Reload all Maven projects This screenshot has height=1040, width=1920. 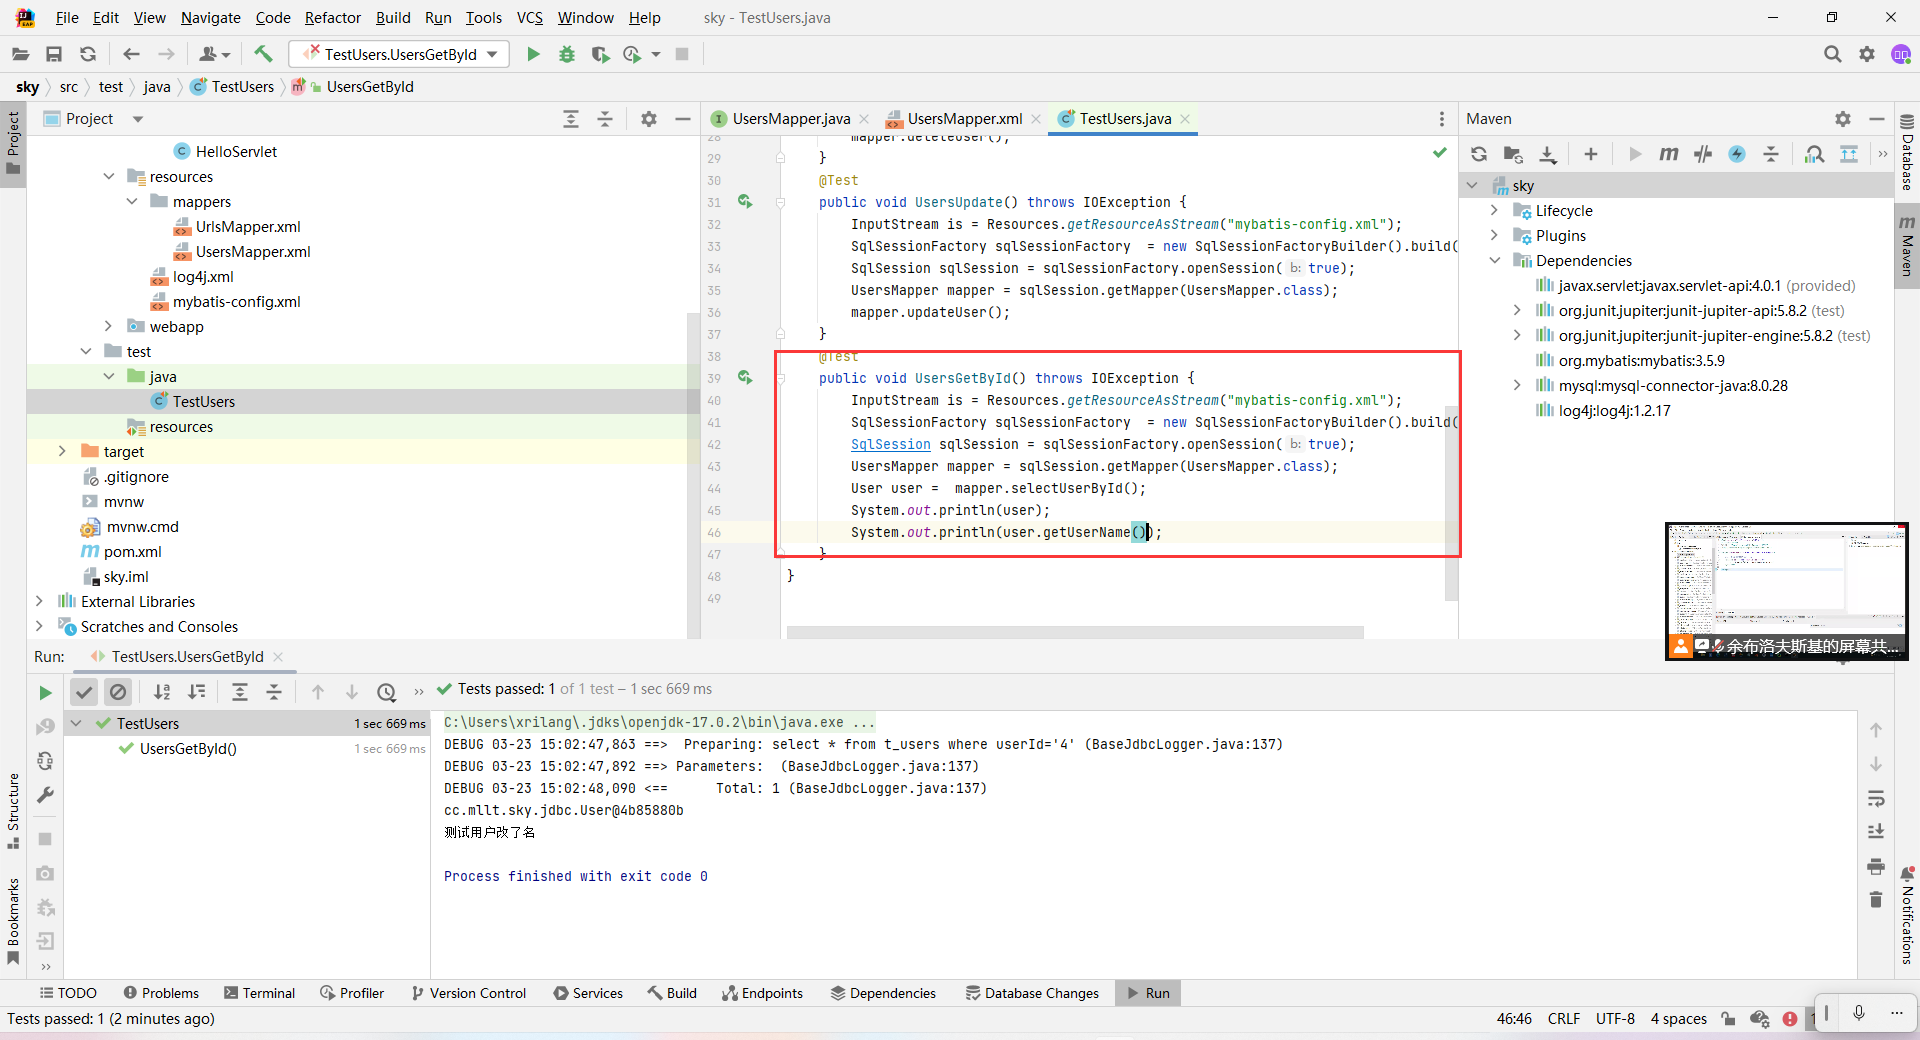click(x=1479, y=154)
